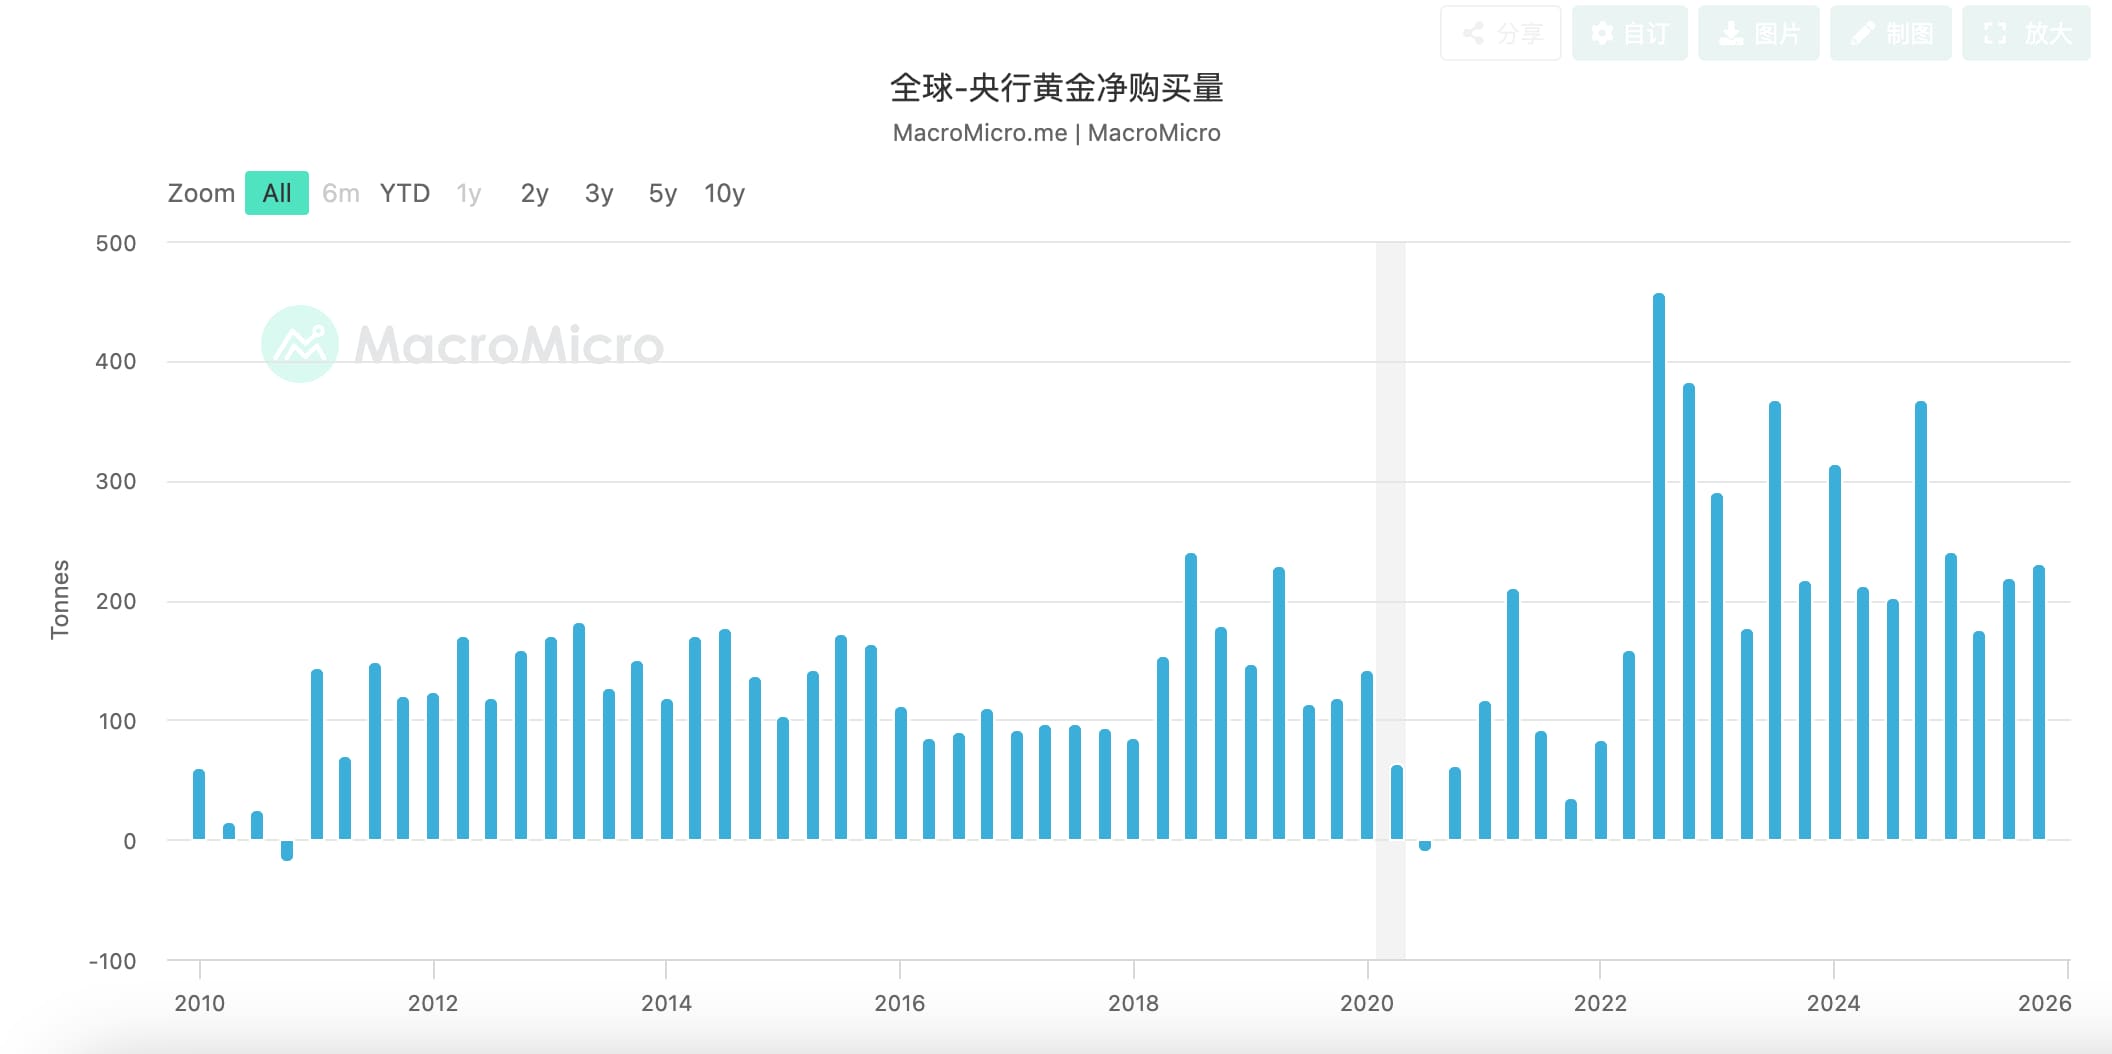Image resolution: width=2112 pixels, height=1054 pixels.
Task: Click the 2022 x-axis label
Action: [1600, 1003]
